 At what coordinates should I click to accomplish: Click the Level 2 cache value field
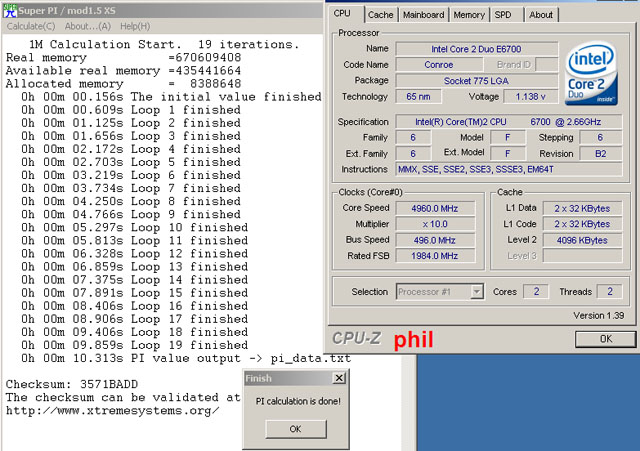580,240
